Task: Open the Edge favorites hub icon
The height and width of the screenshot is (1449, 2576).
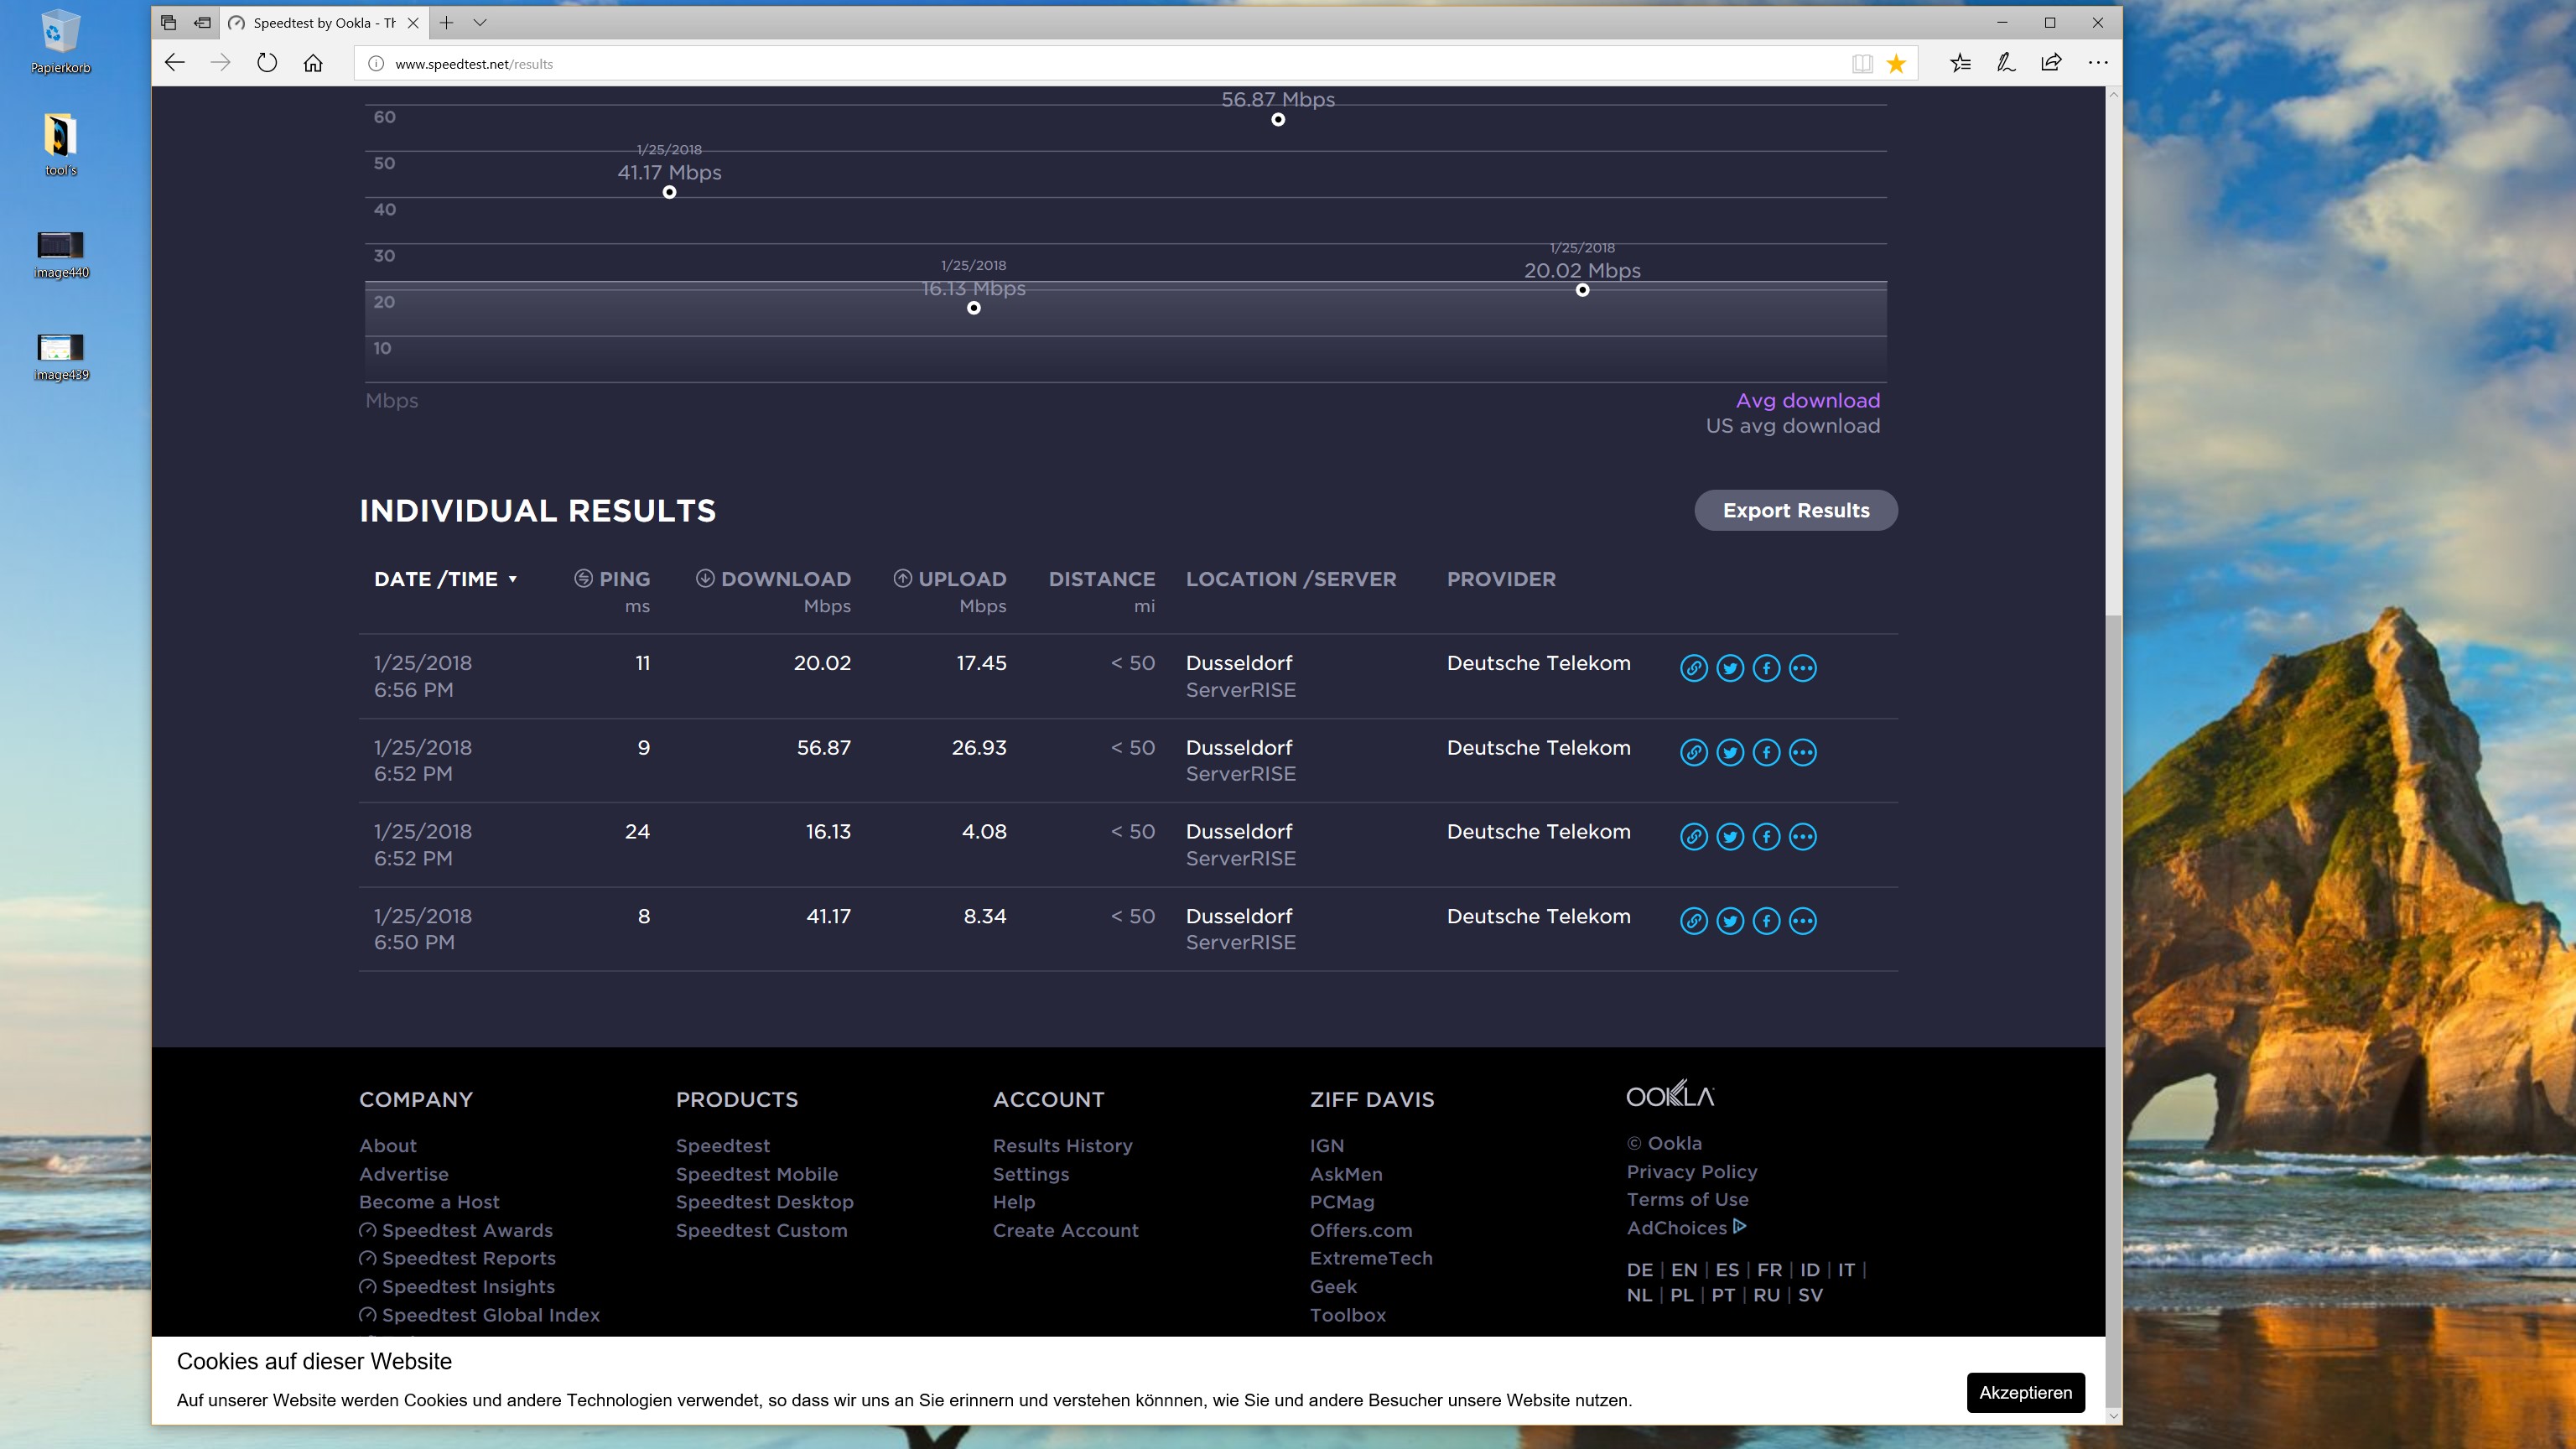Action: (1960, 63)
